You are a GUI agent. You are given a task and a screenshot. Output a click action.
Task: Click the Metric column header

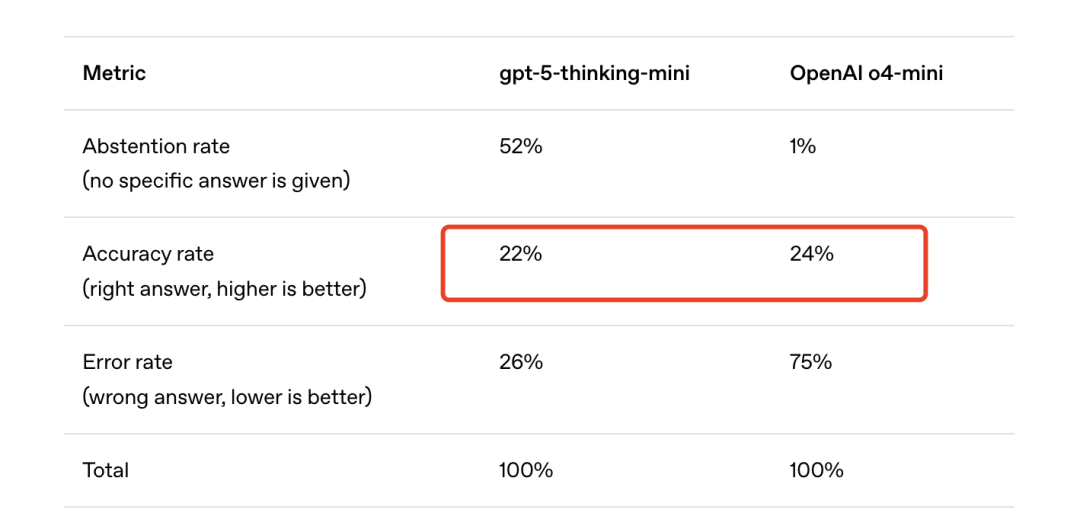pos(114,73)
